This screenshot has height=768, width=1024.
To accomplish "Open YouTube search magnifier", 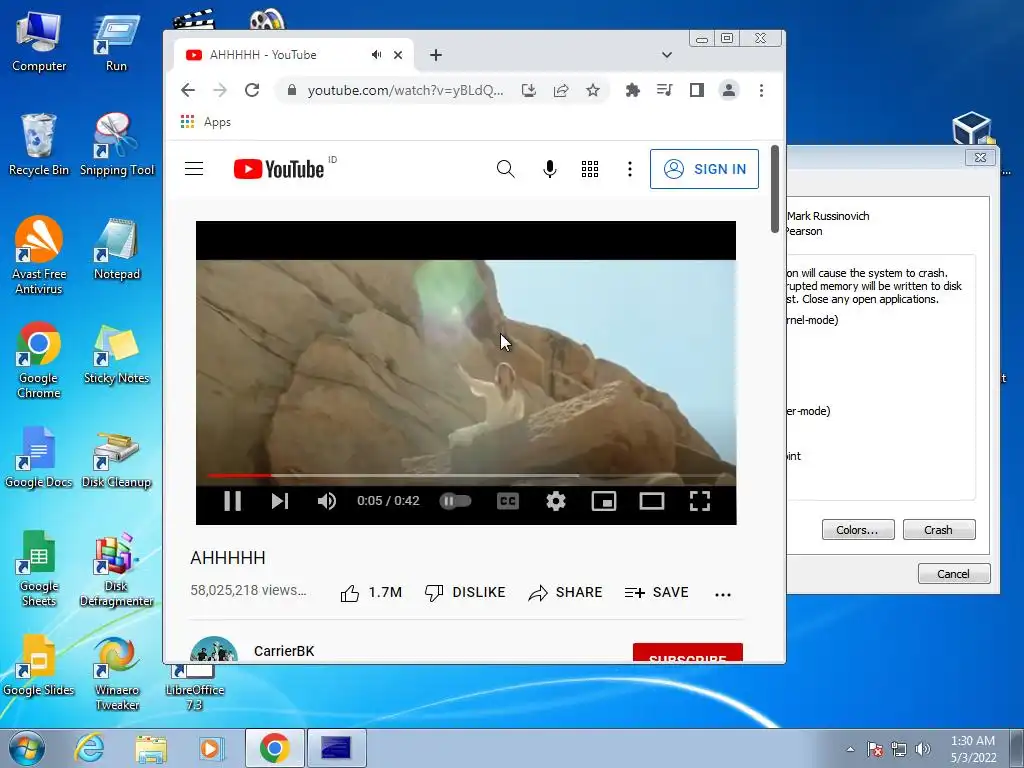I will coord(505,169).
